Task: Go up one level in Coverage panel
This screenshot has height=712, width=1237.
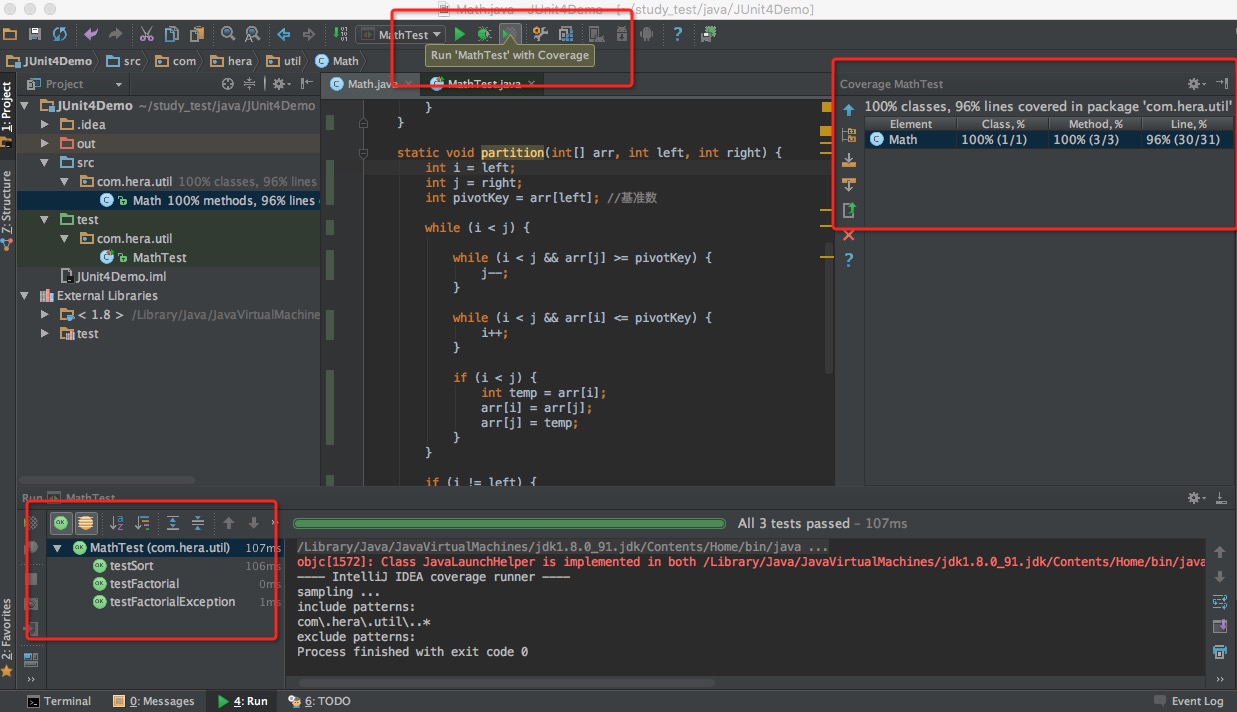Action: click(x=849, y=110)
